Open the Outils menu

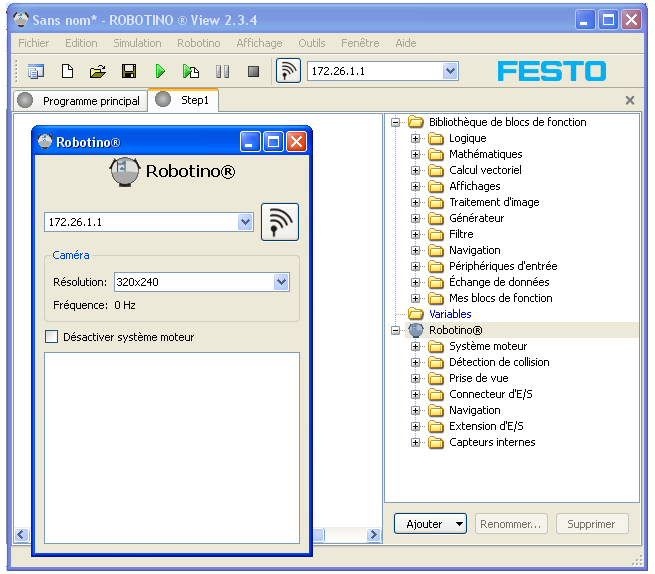[x=312, y=43]
